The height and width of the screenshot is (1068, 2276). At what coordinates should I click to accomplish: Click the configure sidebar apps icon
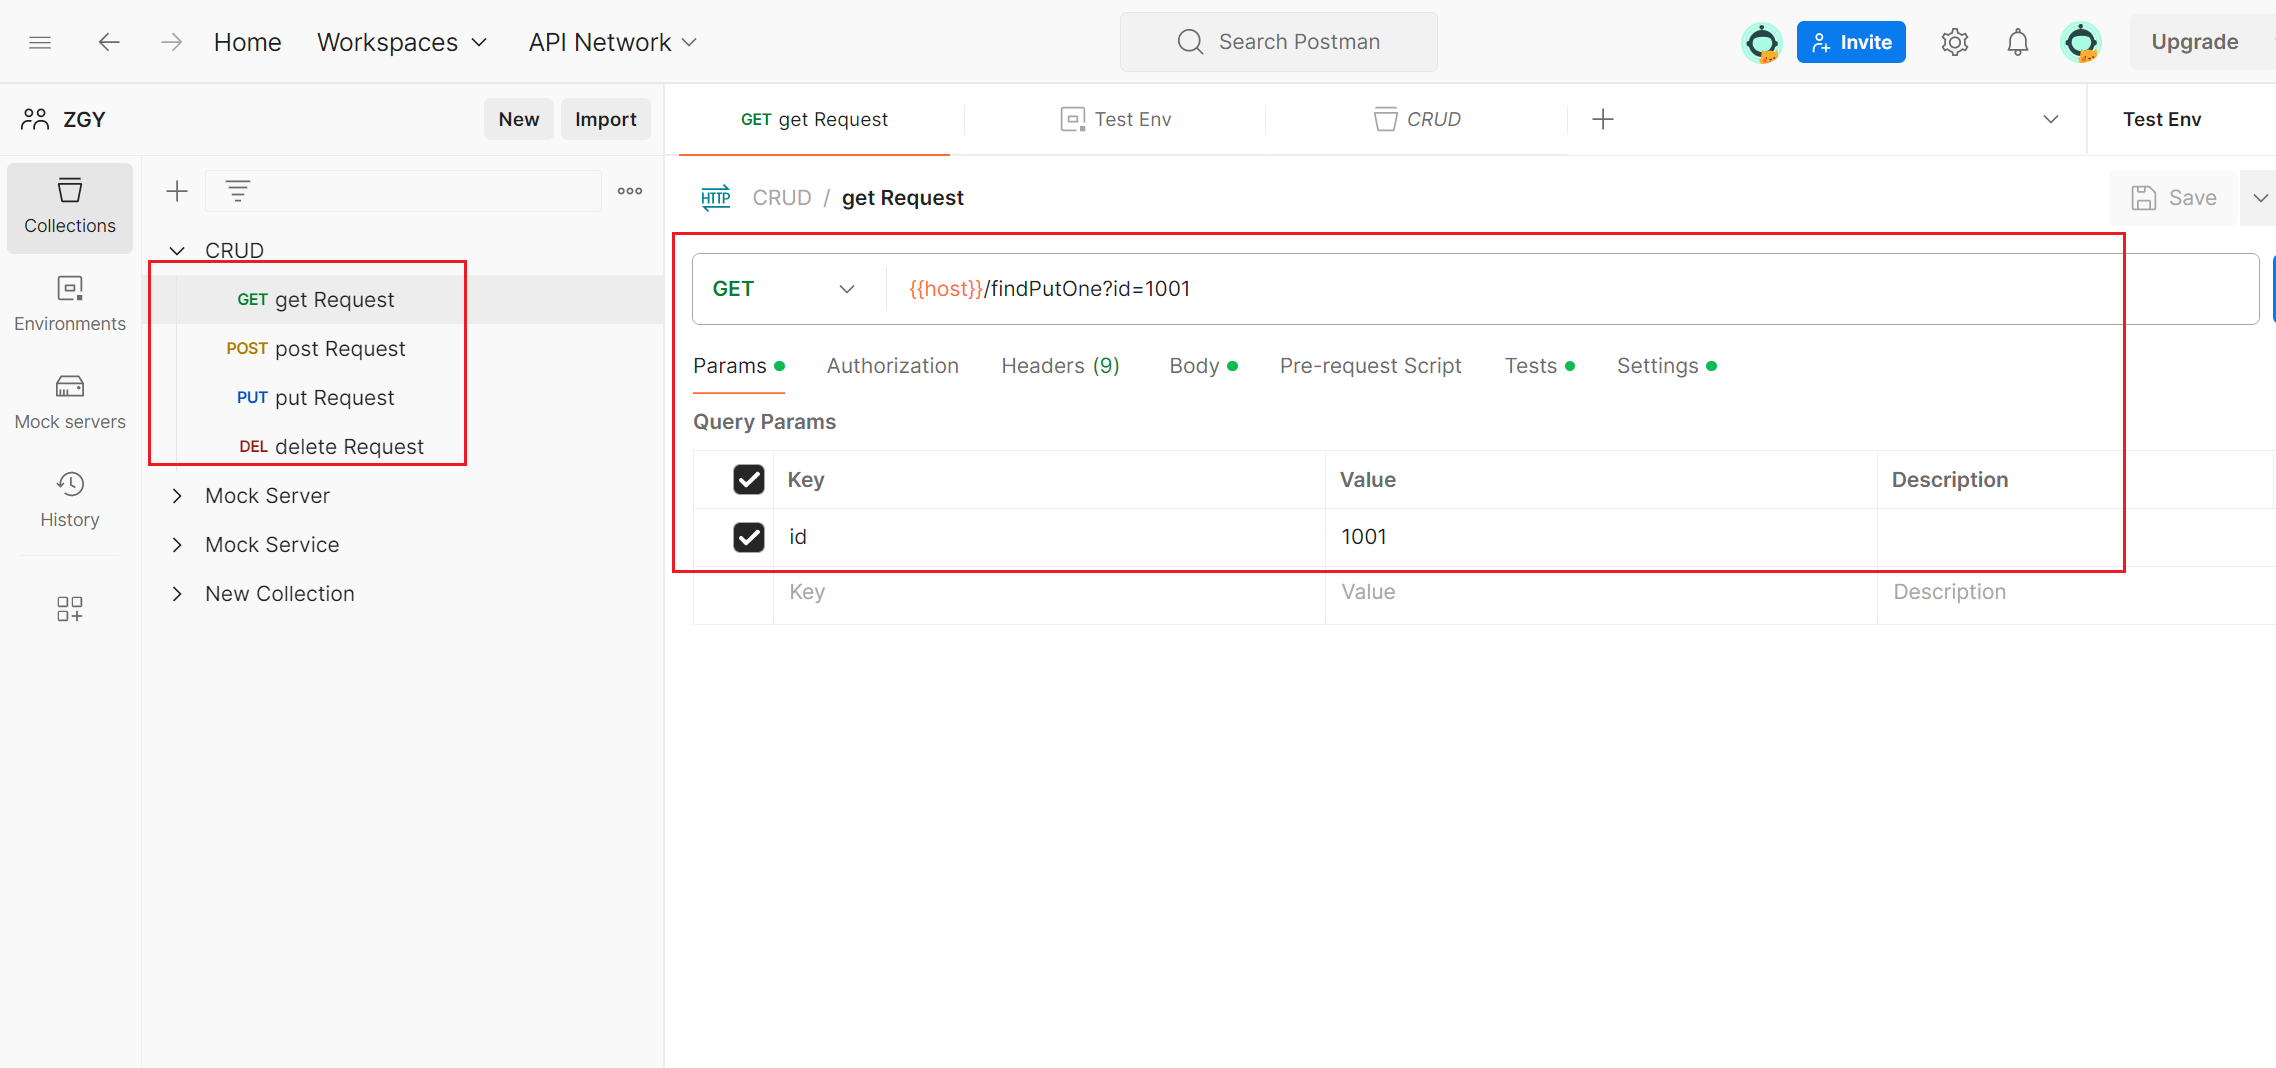(70, 609)
